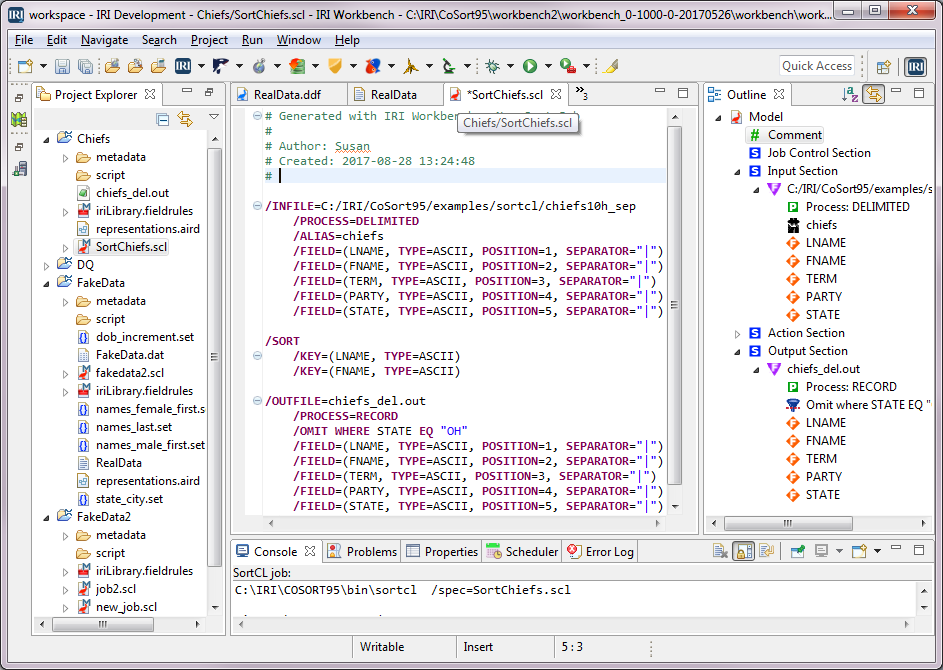Collapse the FakeData project node

coord(46,283)
